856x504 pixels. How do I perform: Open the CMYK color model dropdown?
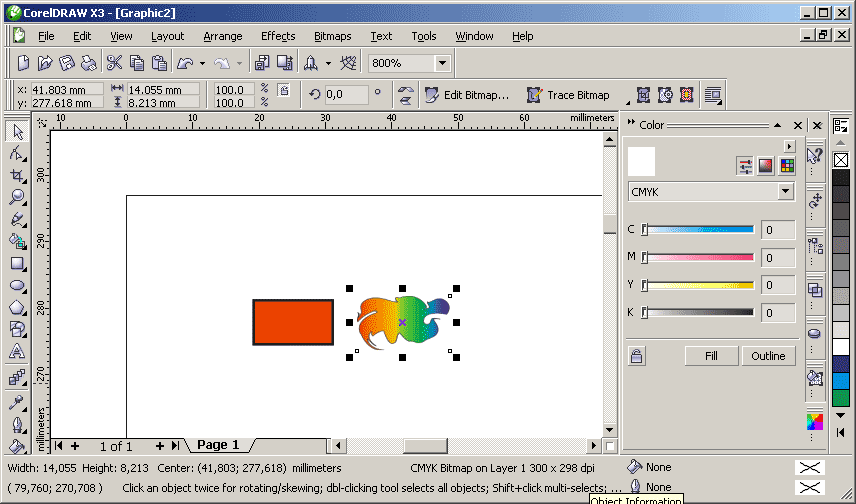point(786,192)
